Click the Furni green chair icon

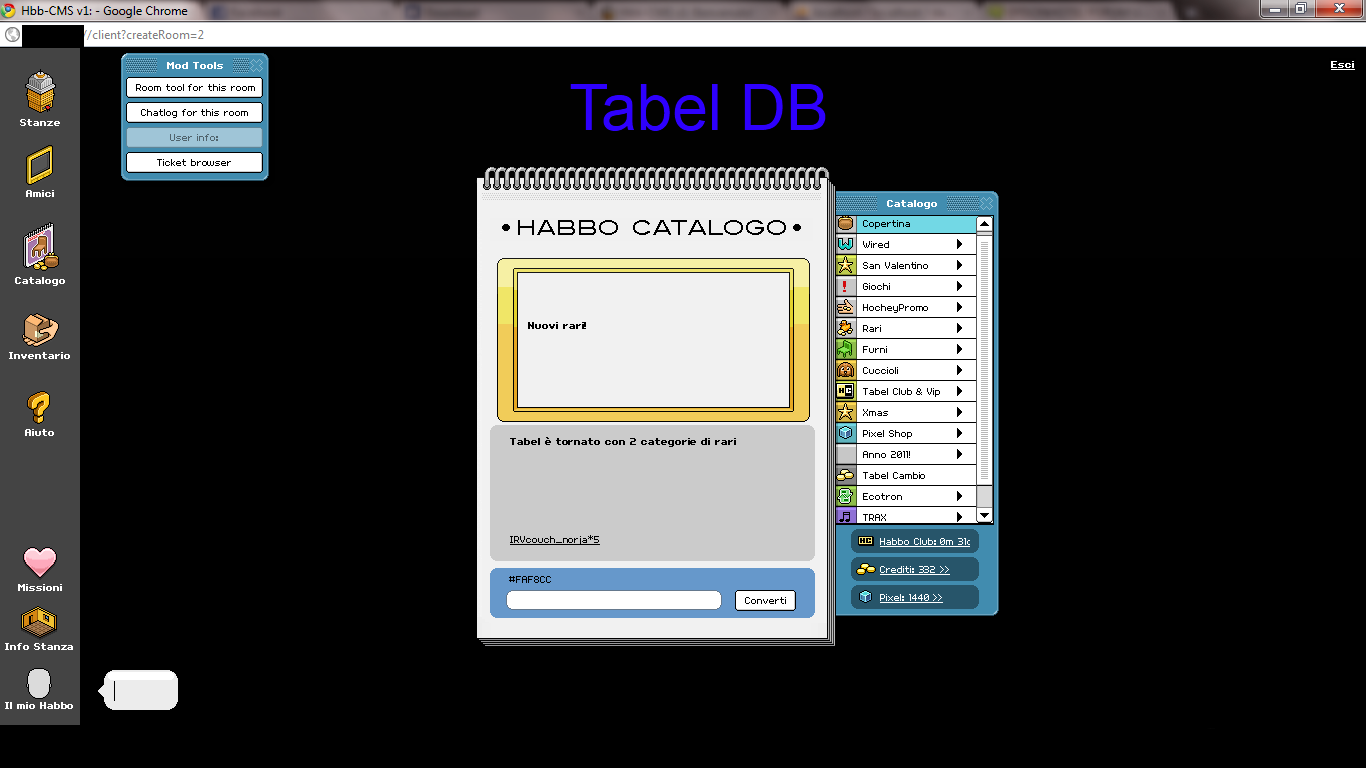coord(846,349)
